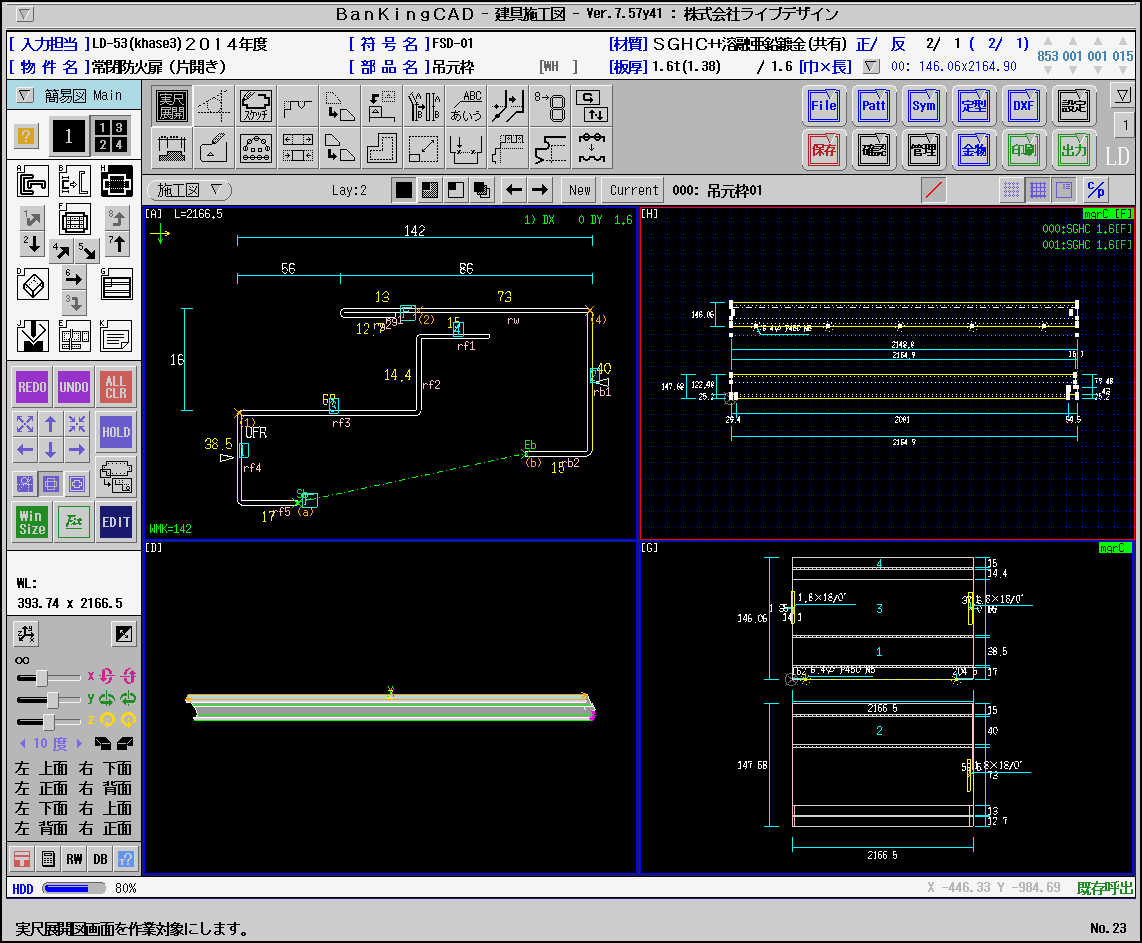Click the Current button
The height and width of the screenshot is (943, 1142).
pos(634,190)
